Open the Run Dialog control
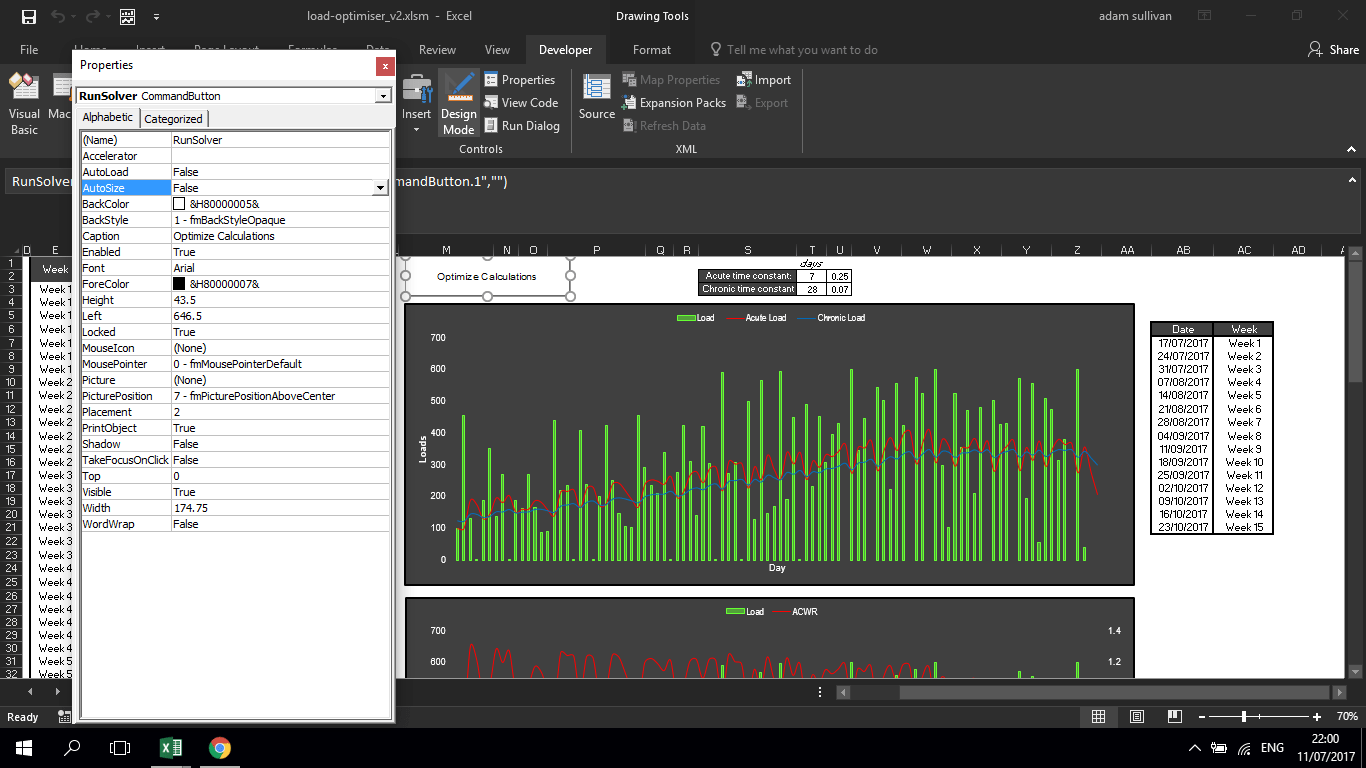This screenshot has width=1366, height=768. coord(523,125)
